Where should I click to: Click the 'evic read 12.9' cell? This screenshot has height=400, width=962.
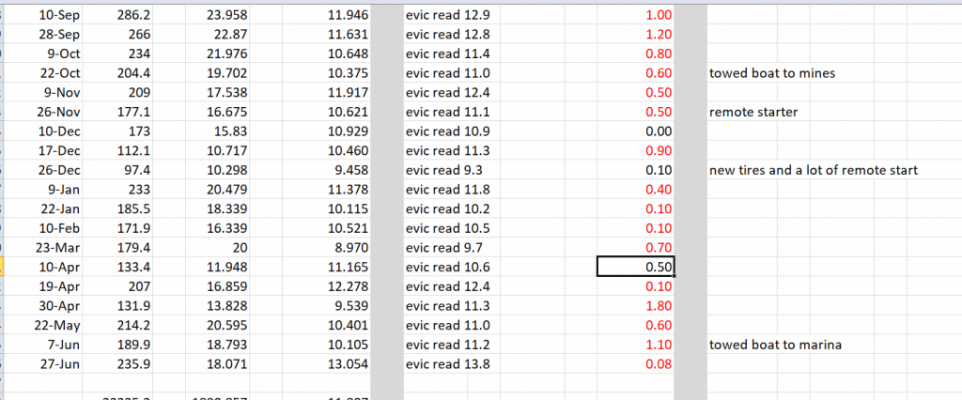point(452,15)
